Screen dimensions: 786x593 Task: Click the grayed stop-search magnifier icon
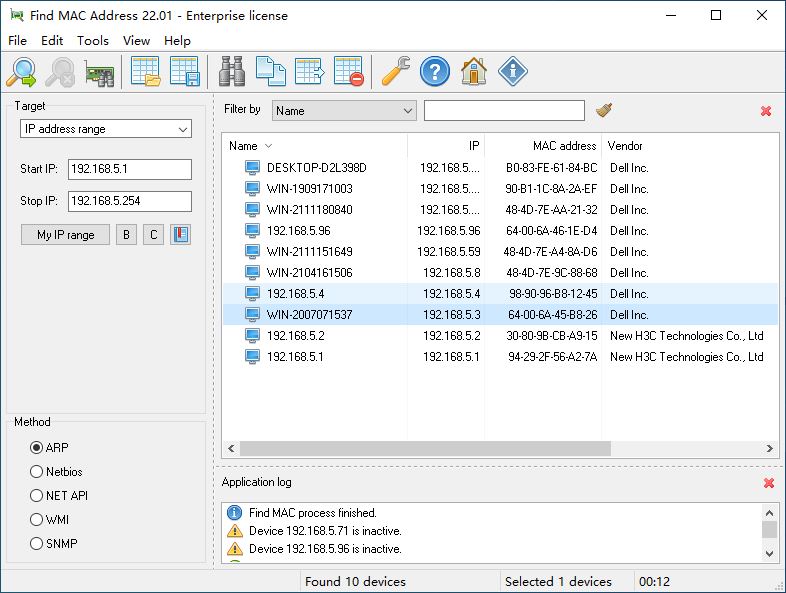coord(60,72)
